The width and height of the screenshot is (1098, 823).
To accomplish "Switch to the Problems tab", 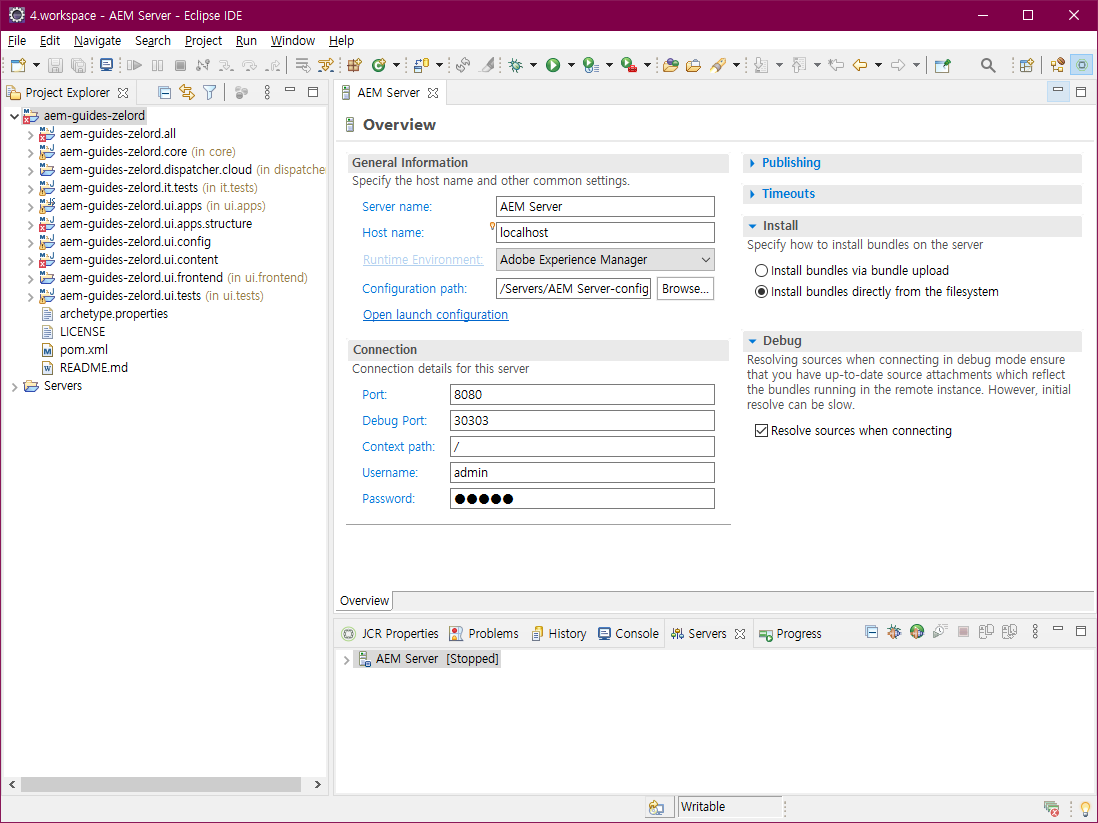I will [485, 633].
